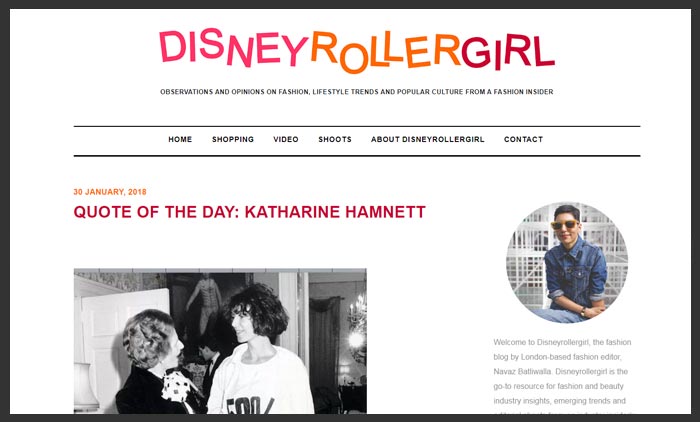Click the circular author profile photo

pos(567,262)
